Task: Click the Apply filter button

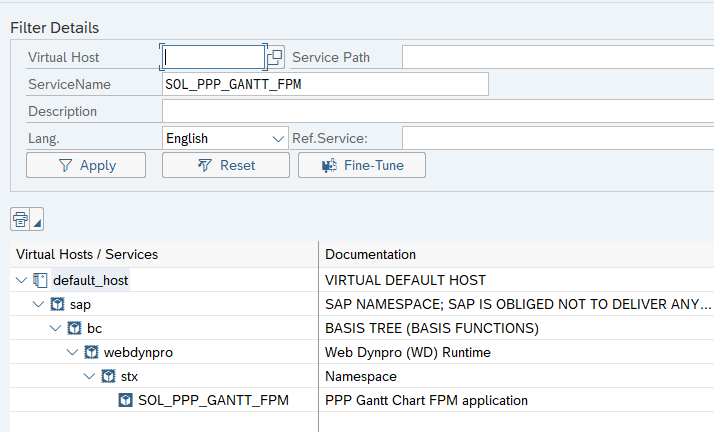Action: [86, 165]
